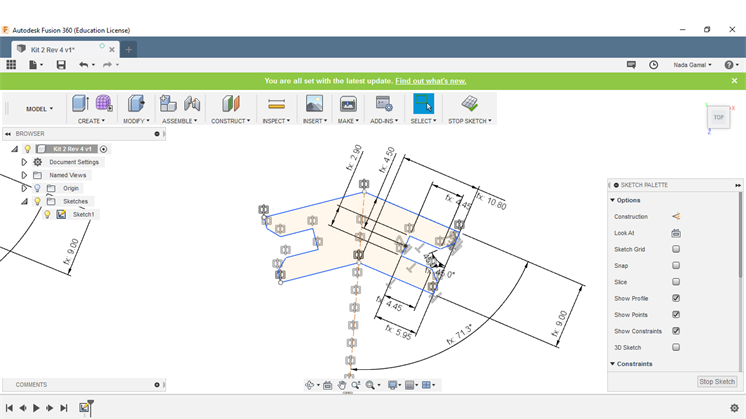Image resolution: width=746 pixels, height=419 pixels.
Task: Select the Pan hand tool
Action: coord(342,385)
